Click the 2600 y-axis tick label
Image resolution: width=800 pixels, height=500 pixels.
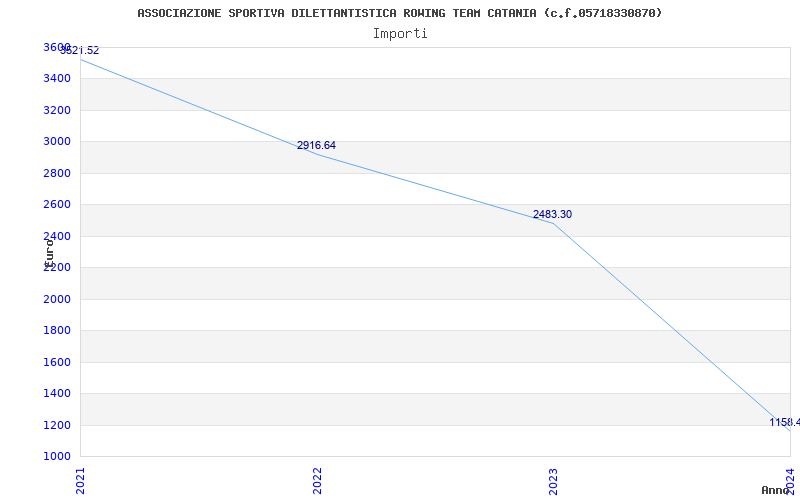coord(57,205)
